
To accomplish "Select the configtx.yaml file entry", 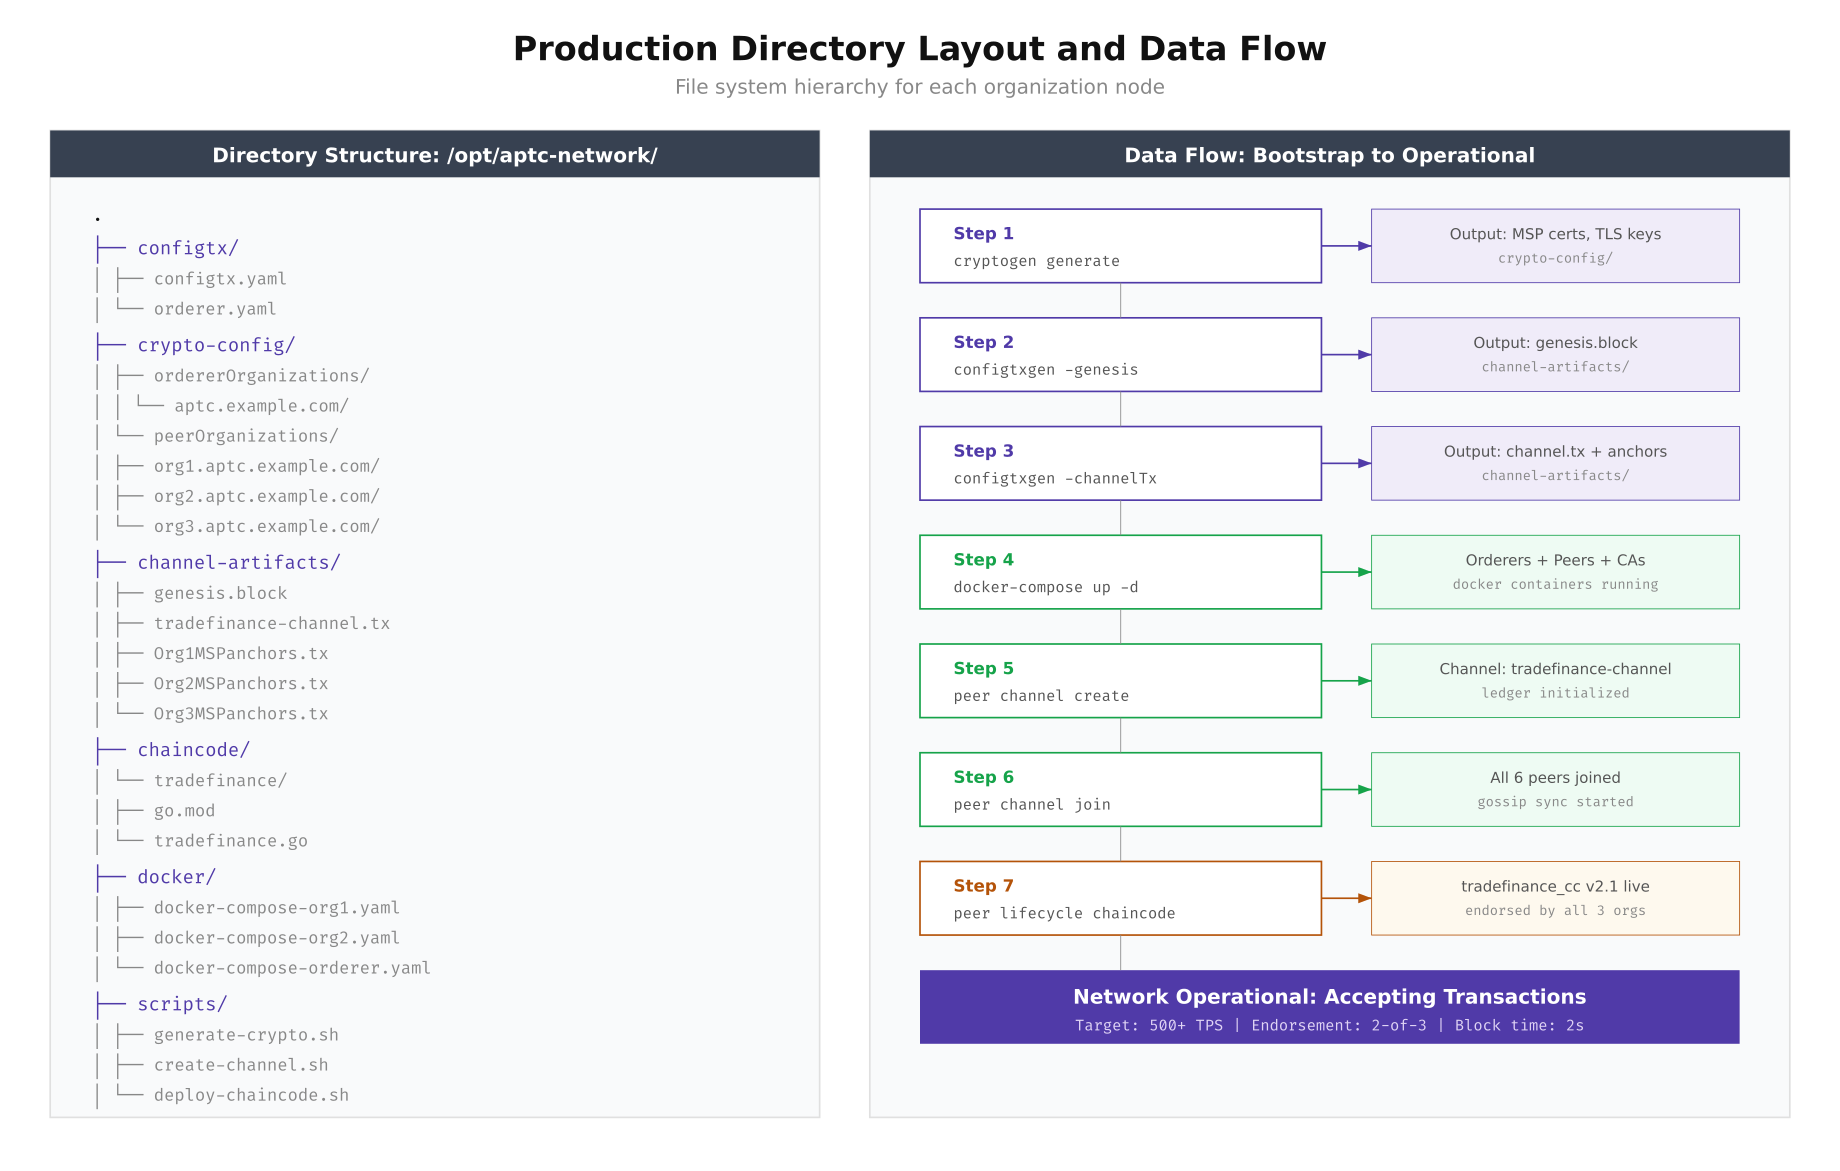I will click(x=219, y=278).
